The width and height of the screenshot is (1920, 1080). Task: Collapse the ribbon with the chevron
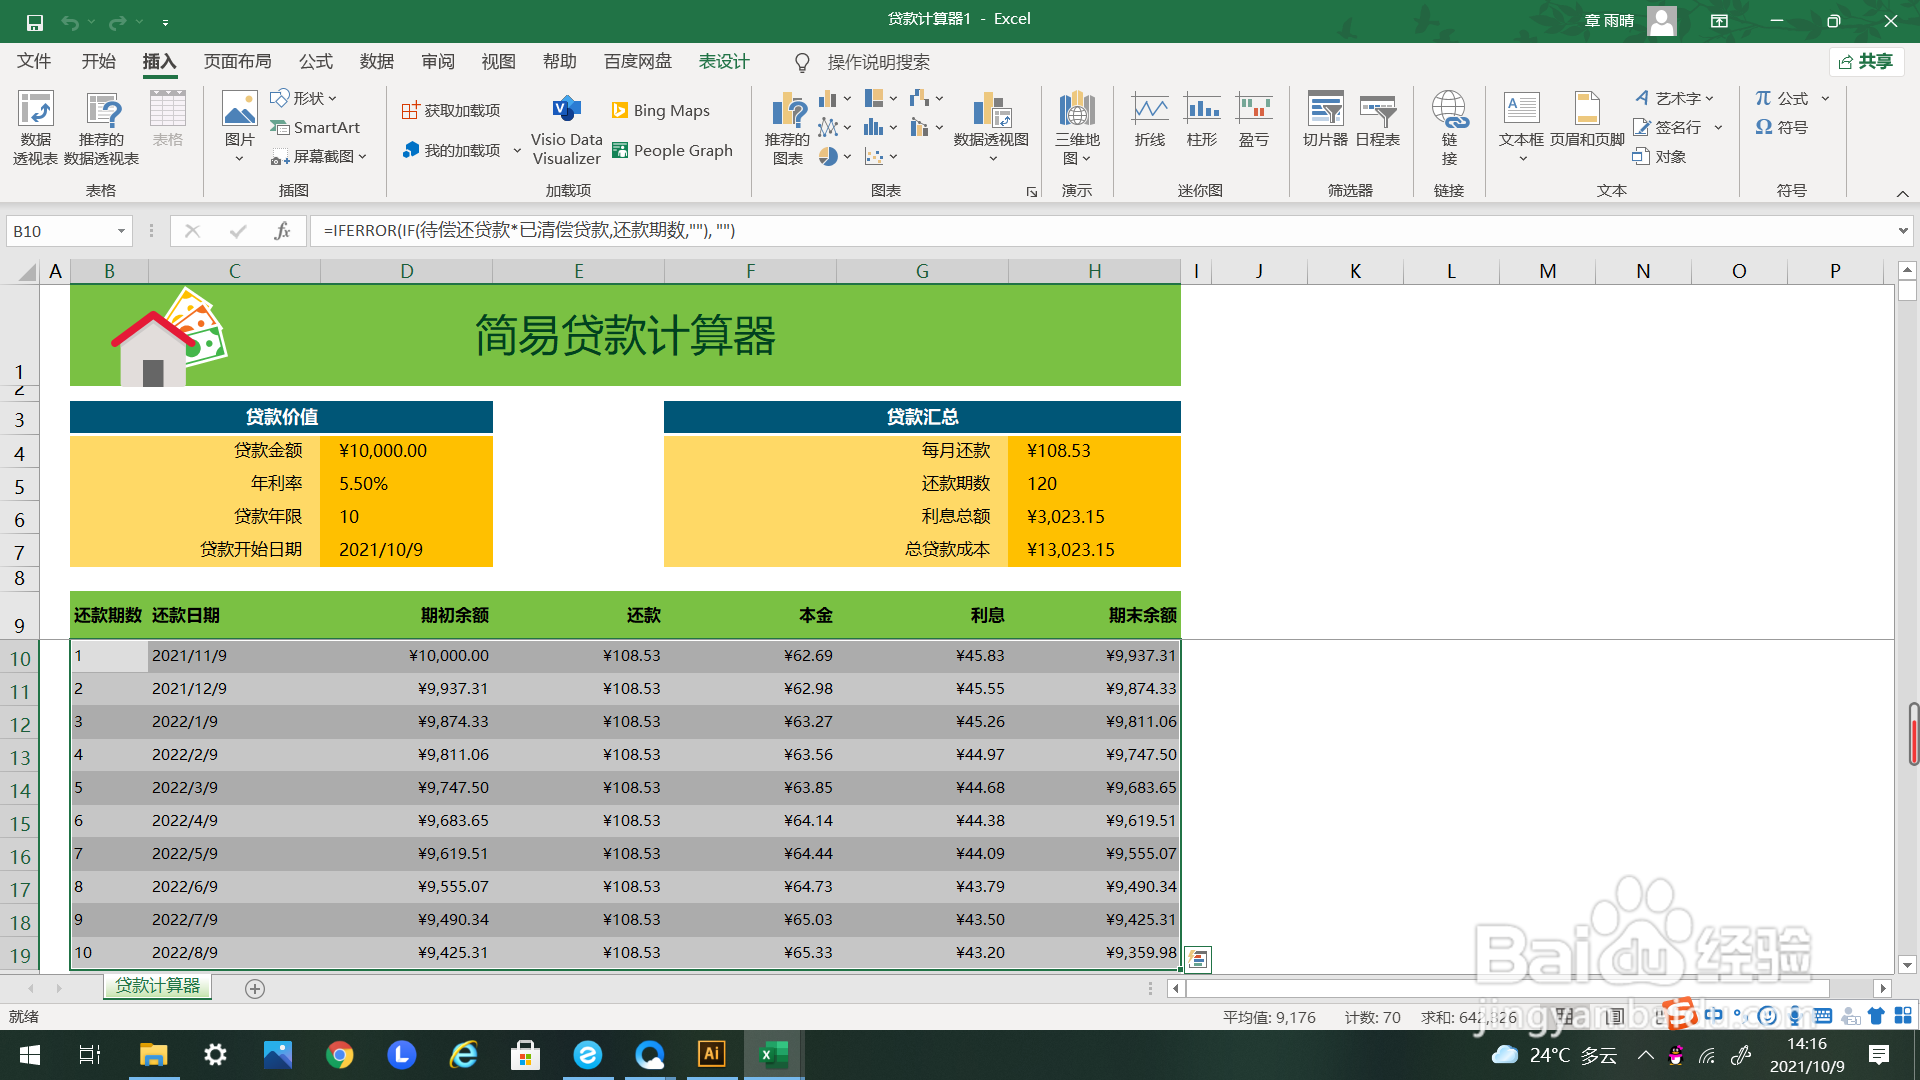click(x=1902, y=193)
